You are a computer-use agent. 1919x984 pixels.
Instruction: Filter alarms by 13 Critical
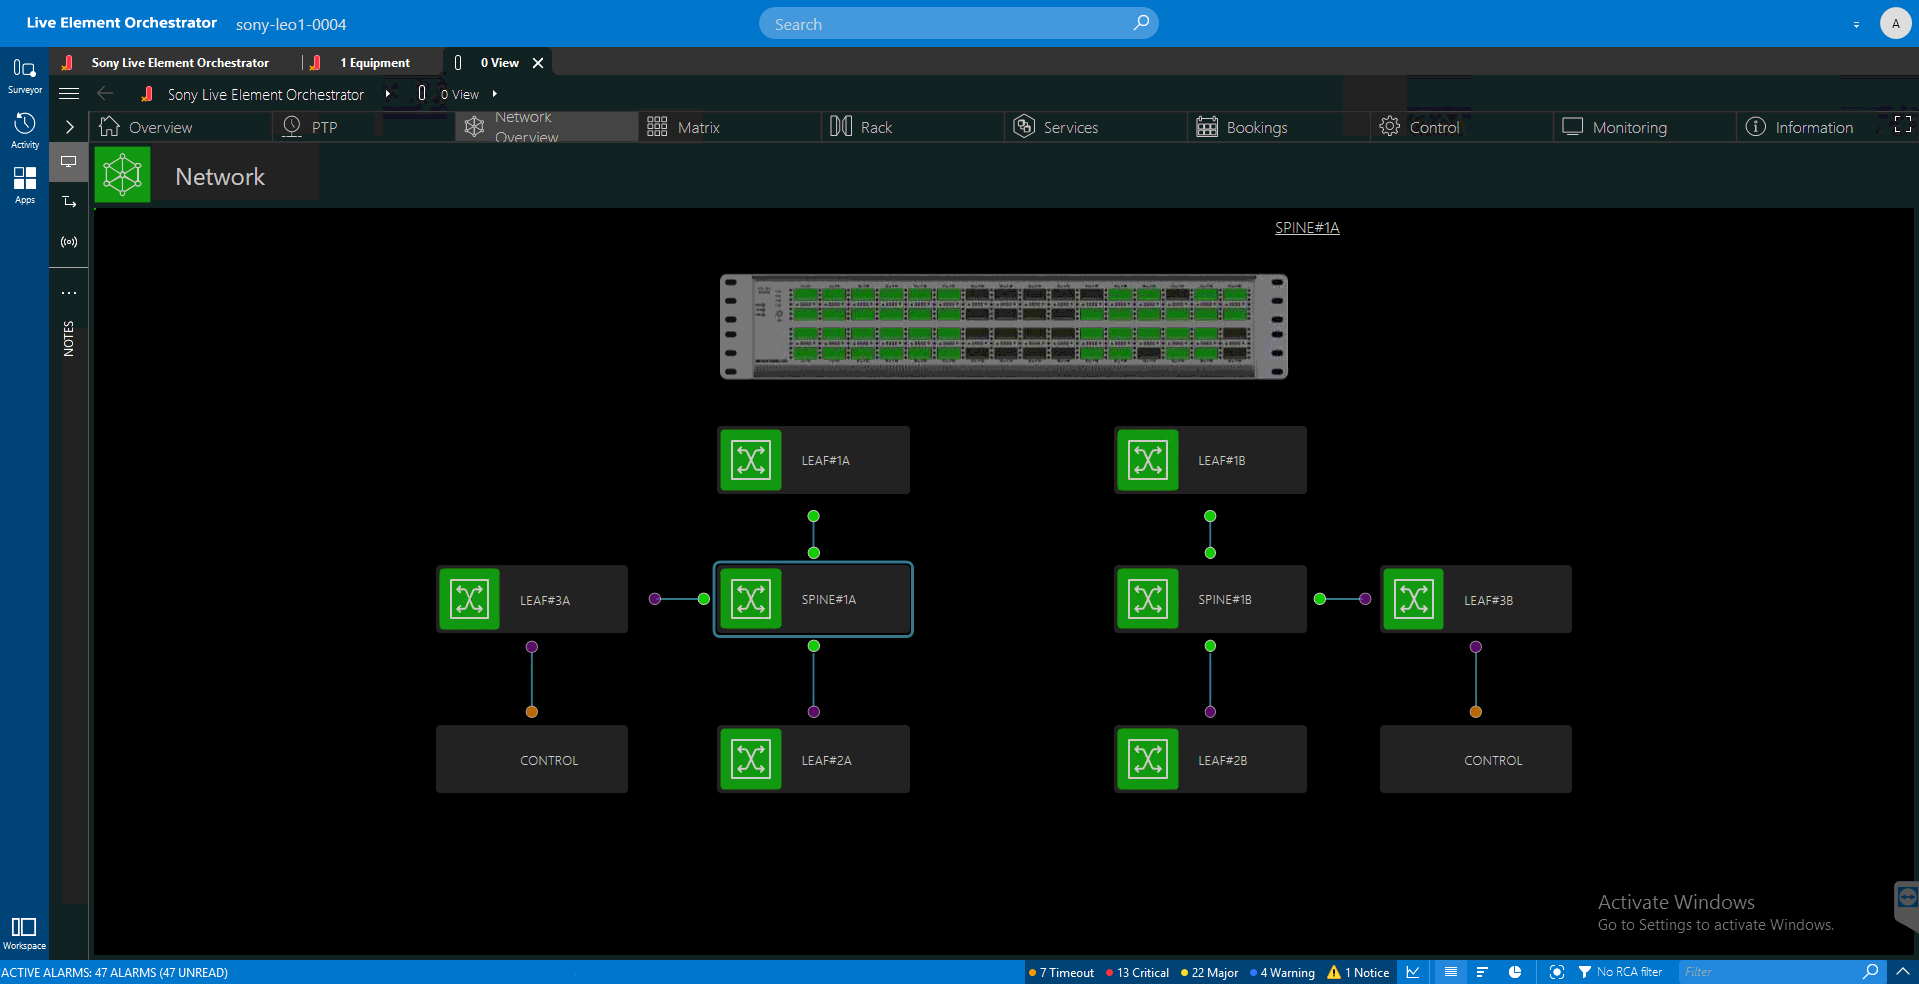pos(1137,972)
